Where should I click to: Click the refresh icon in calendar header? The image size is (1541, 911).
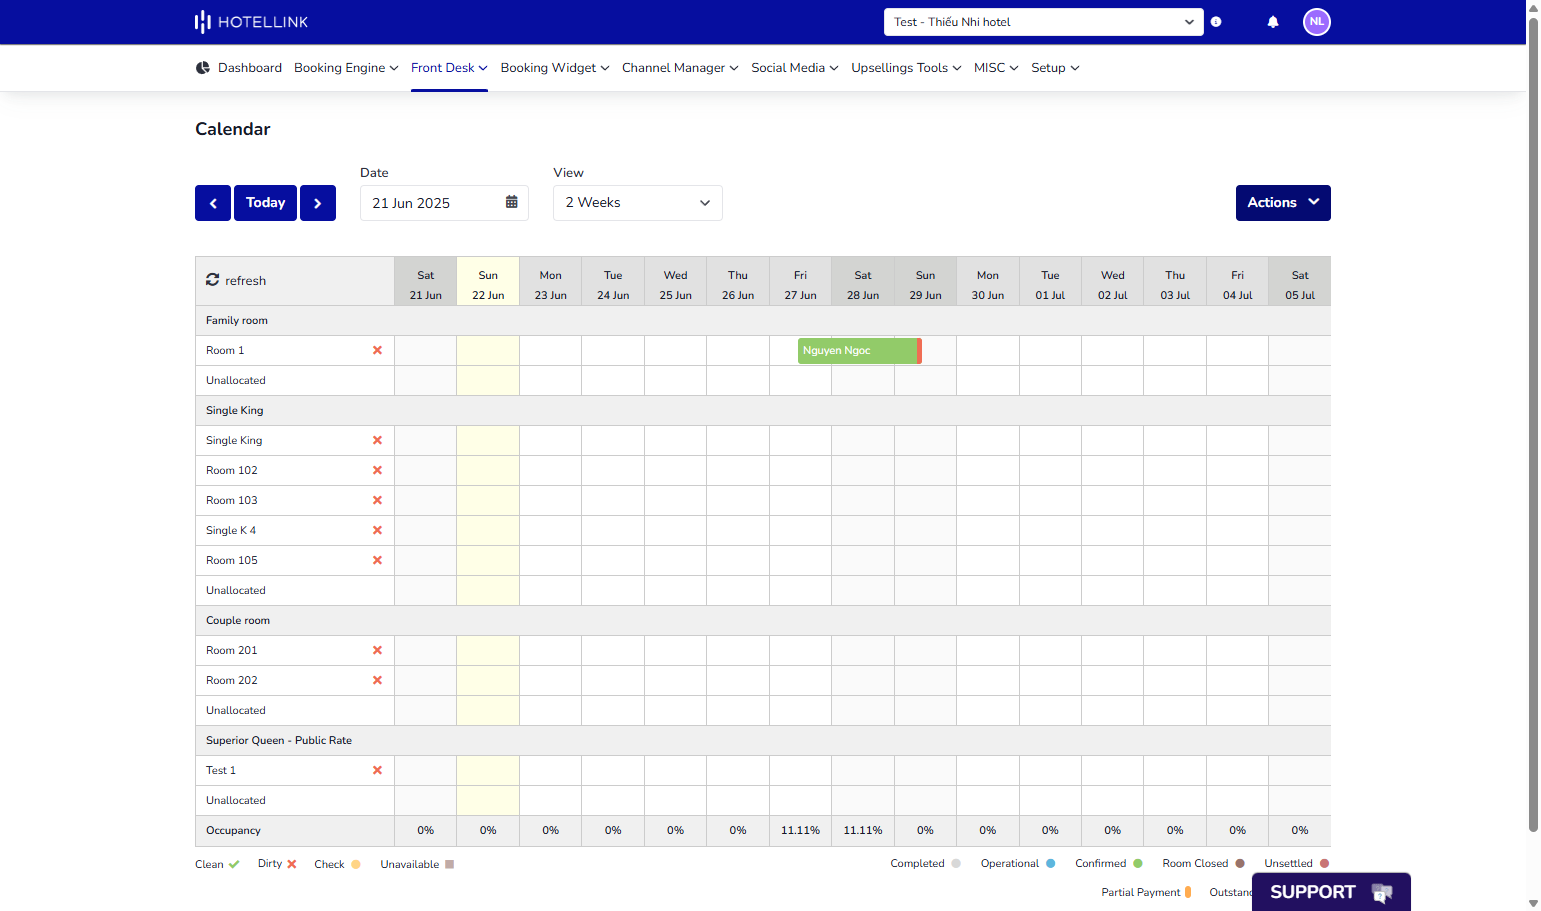[212, 280]
